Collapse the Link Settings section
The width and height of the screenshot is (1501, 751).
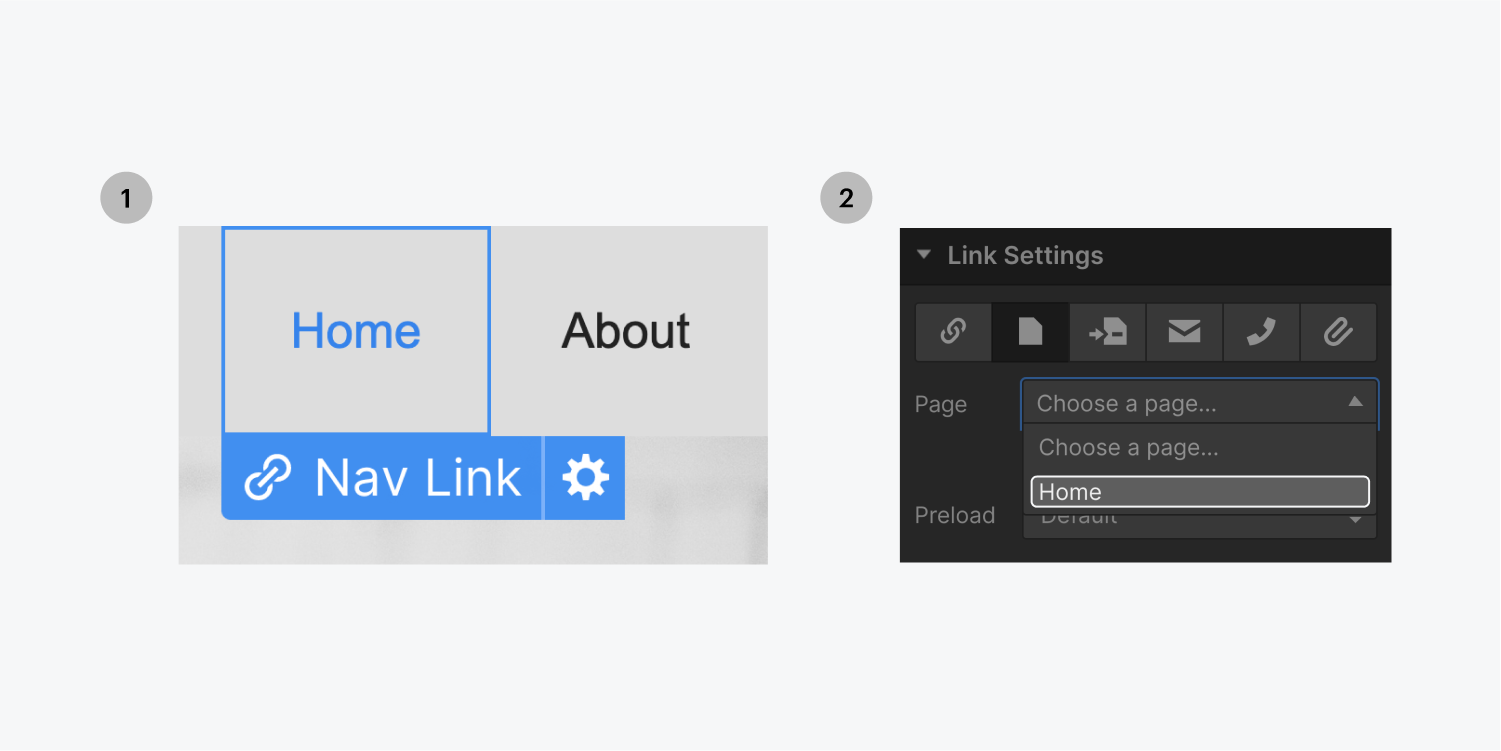(923, 256)
